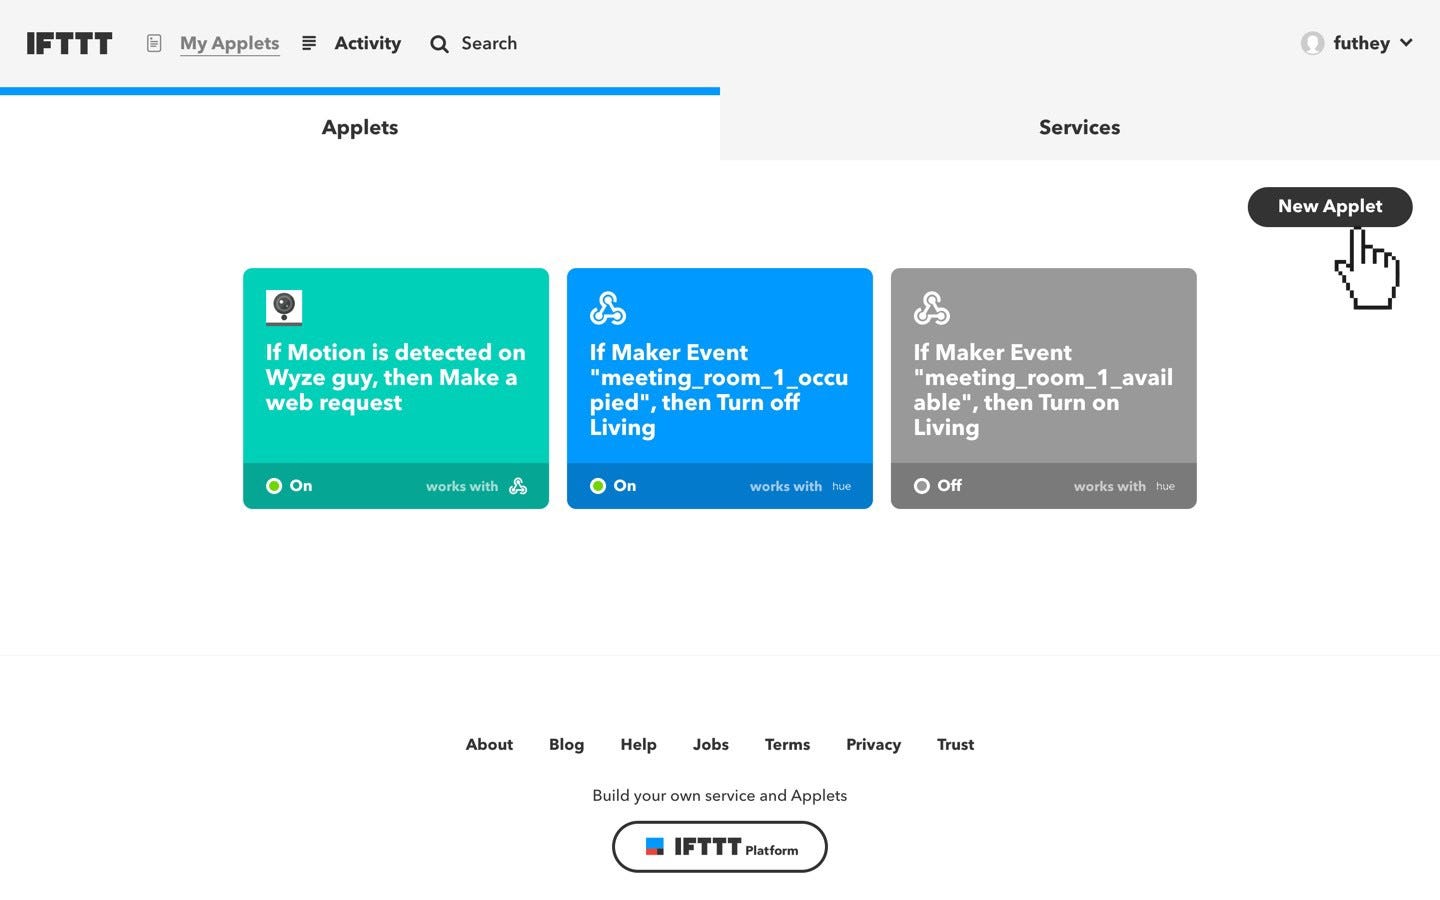Click Webhooks icon beside Wyze 'works with'

pos(518,486)
